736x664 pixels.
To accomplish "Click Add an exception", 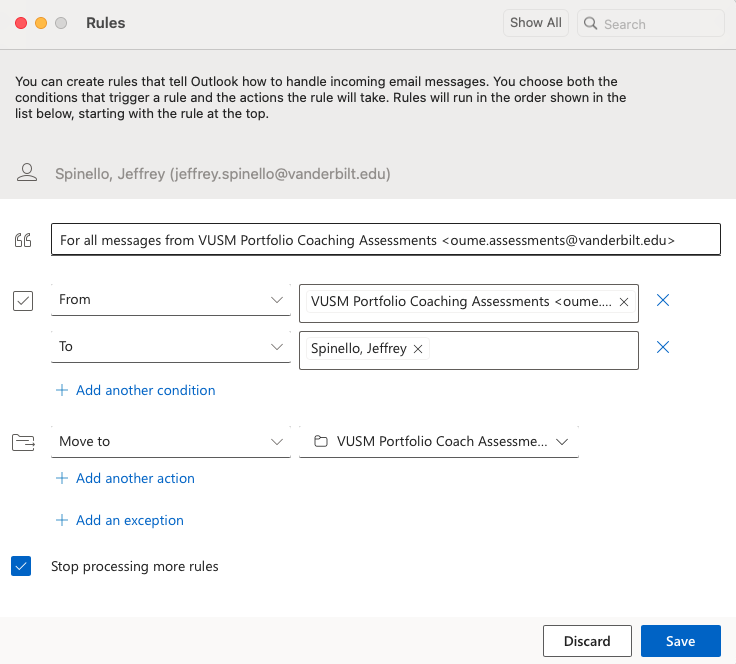I will pyautogui.click(x=130, y=520).
